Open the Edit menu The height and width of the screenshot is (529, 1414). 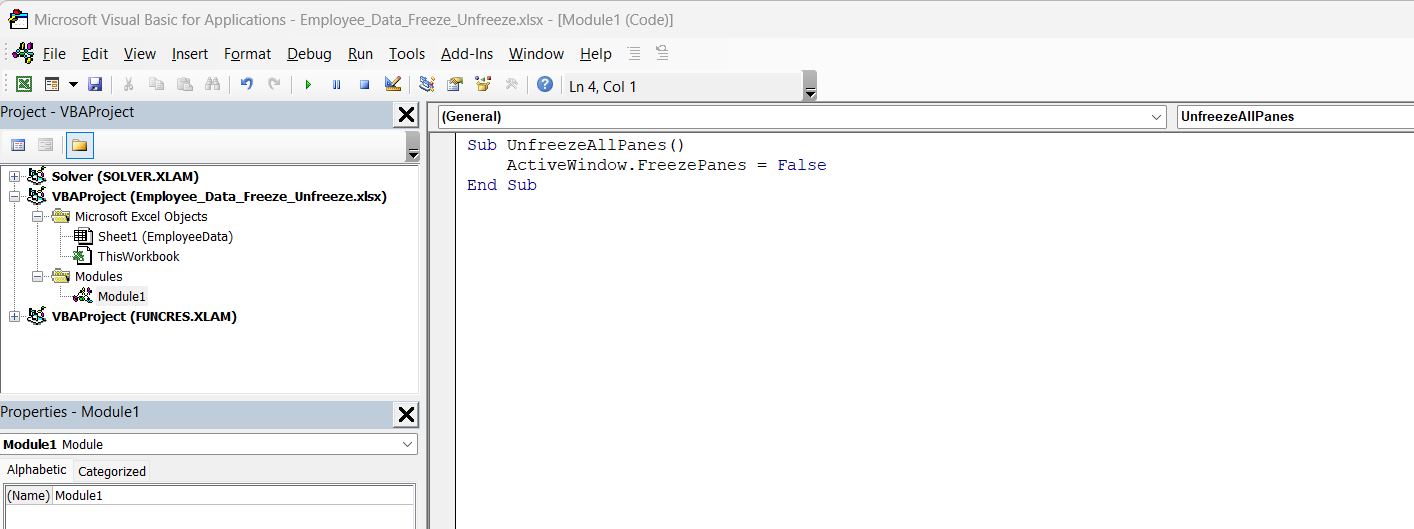pos(95,54)
